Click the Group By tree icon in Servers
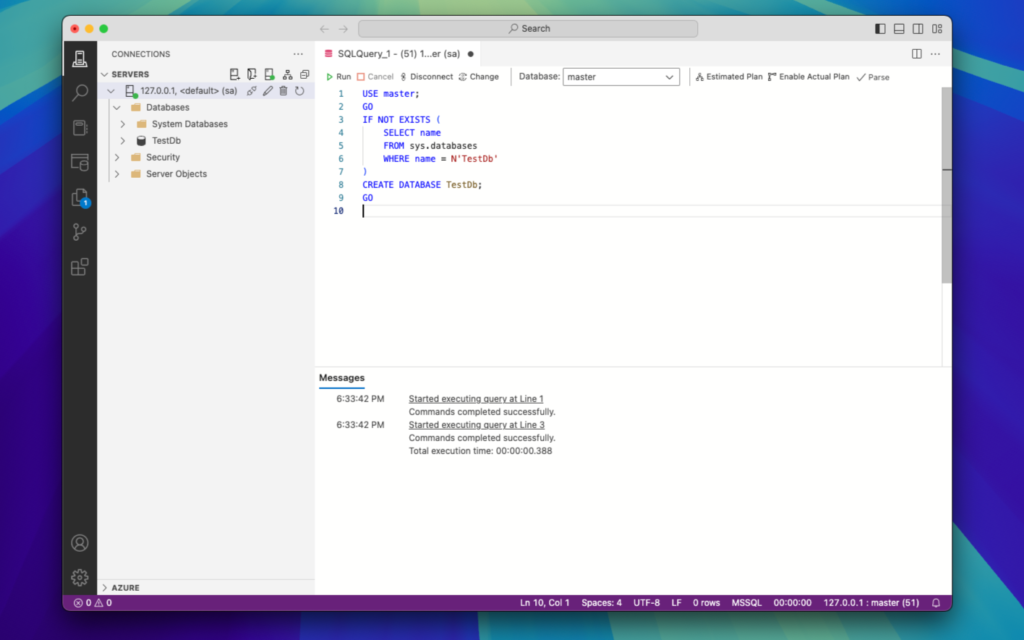Image resolution: width=1024 pixels, height=640 pixels. tap(287, 74)
